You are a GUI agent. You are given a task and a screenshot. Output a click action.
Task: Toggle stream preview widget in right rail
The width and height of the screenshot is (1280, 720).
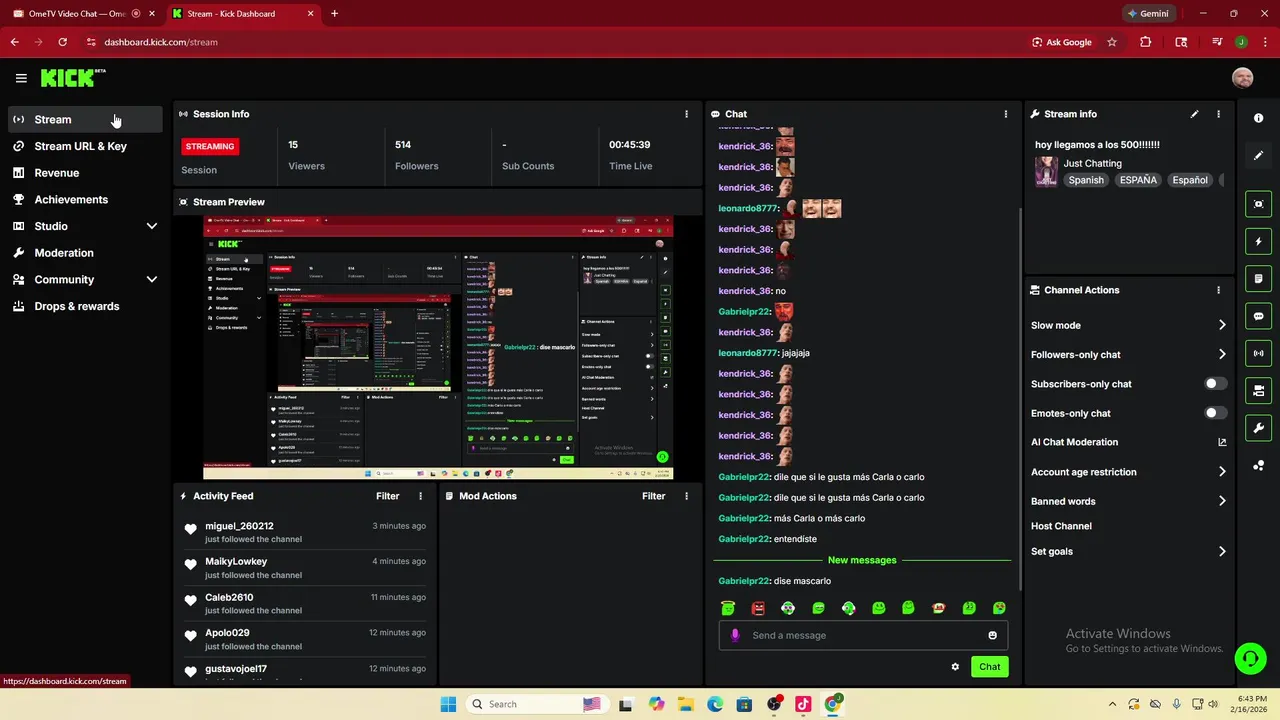pos(1258,204)
